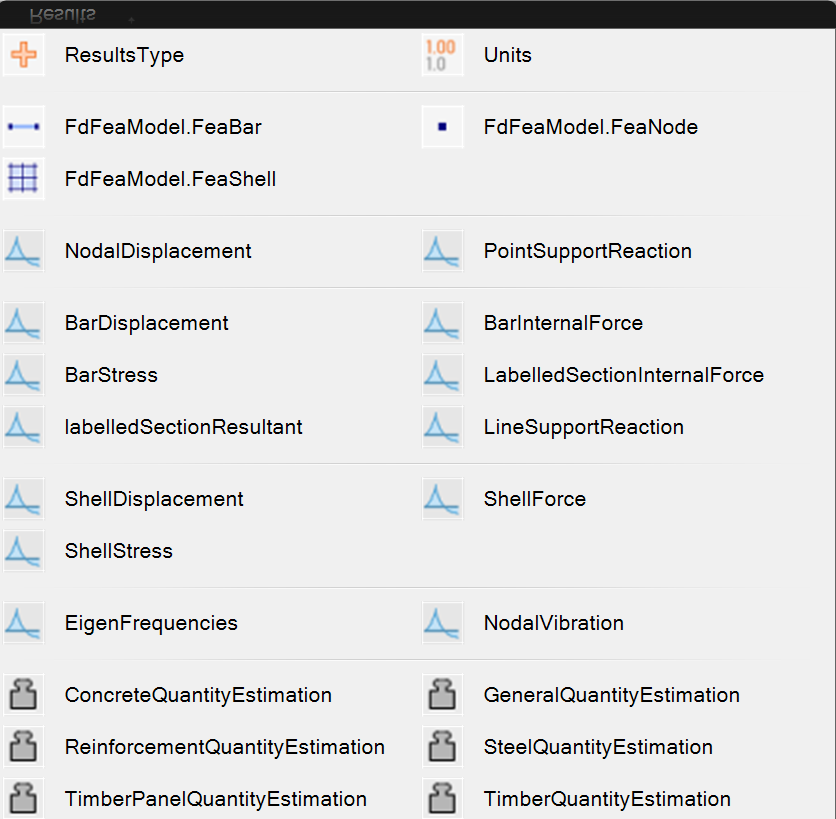This screenshot has height=819, width=836.
Task: Click the FdFeaModel.FeaBar icon
Action: click(x=24, y=127)
